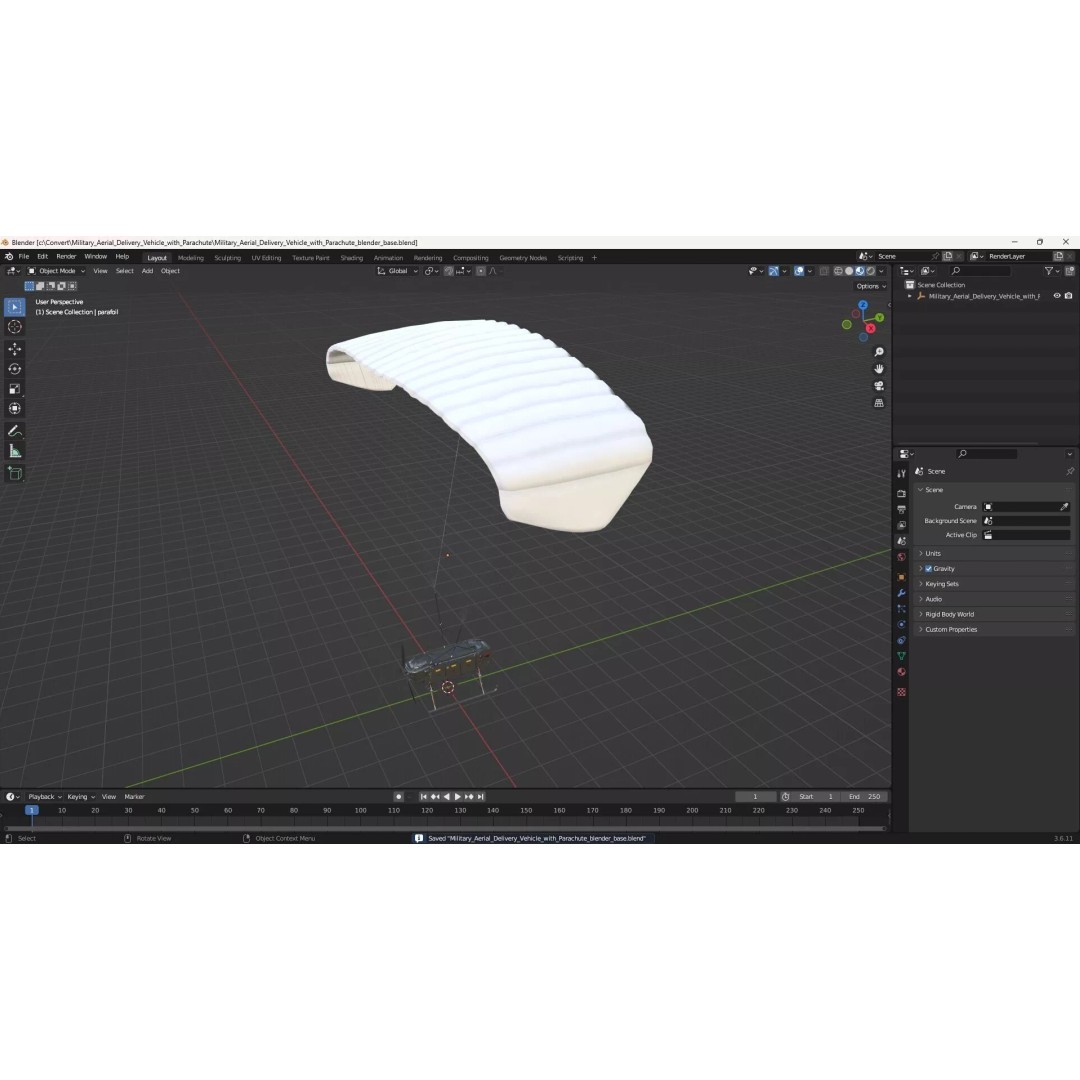Toggle viewport gizmos
The height and width of the screenshot is (1080, 1080).
(x=773, y=271)
